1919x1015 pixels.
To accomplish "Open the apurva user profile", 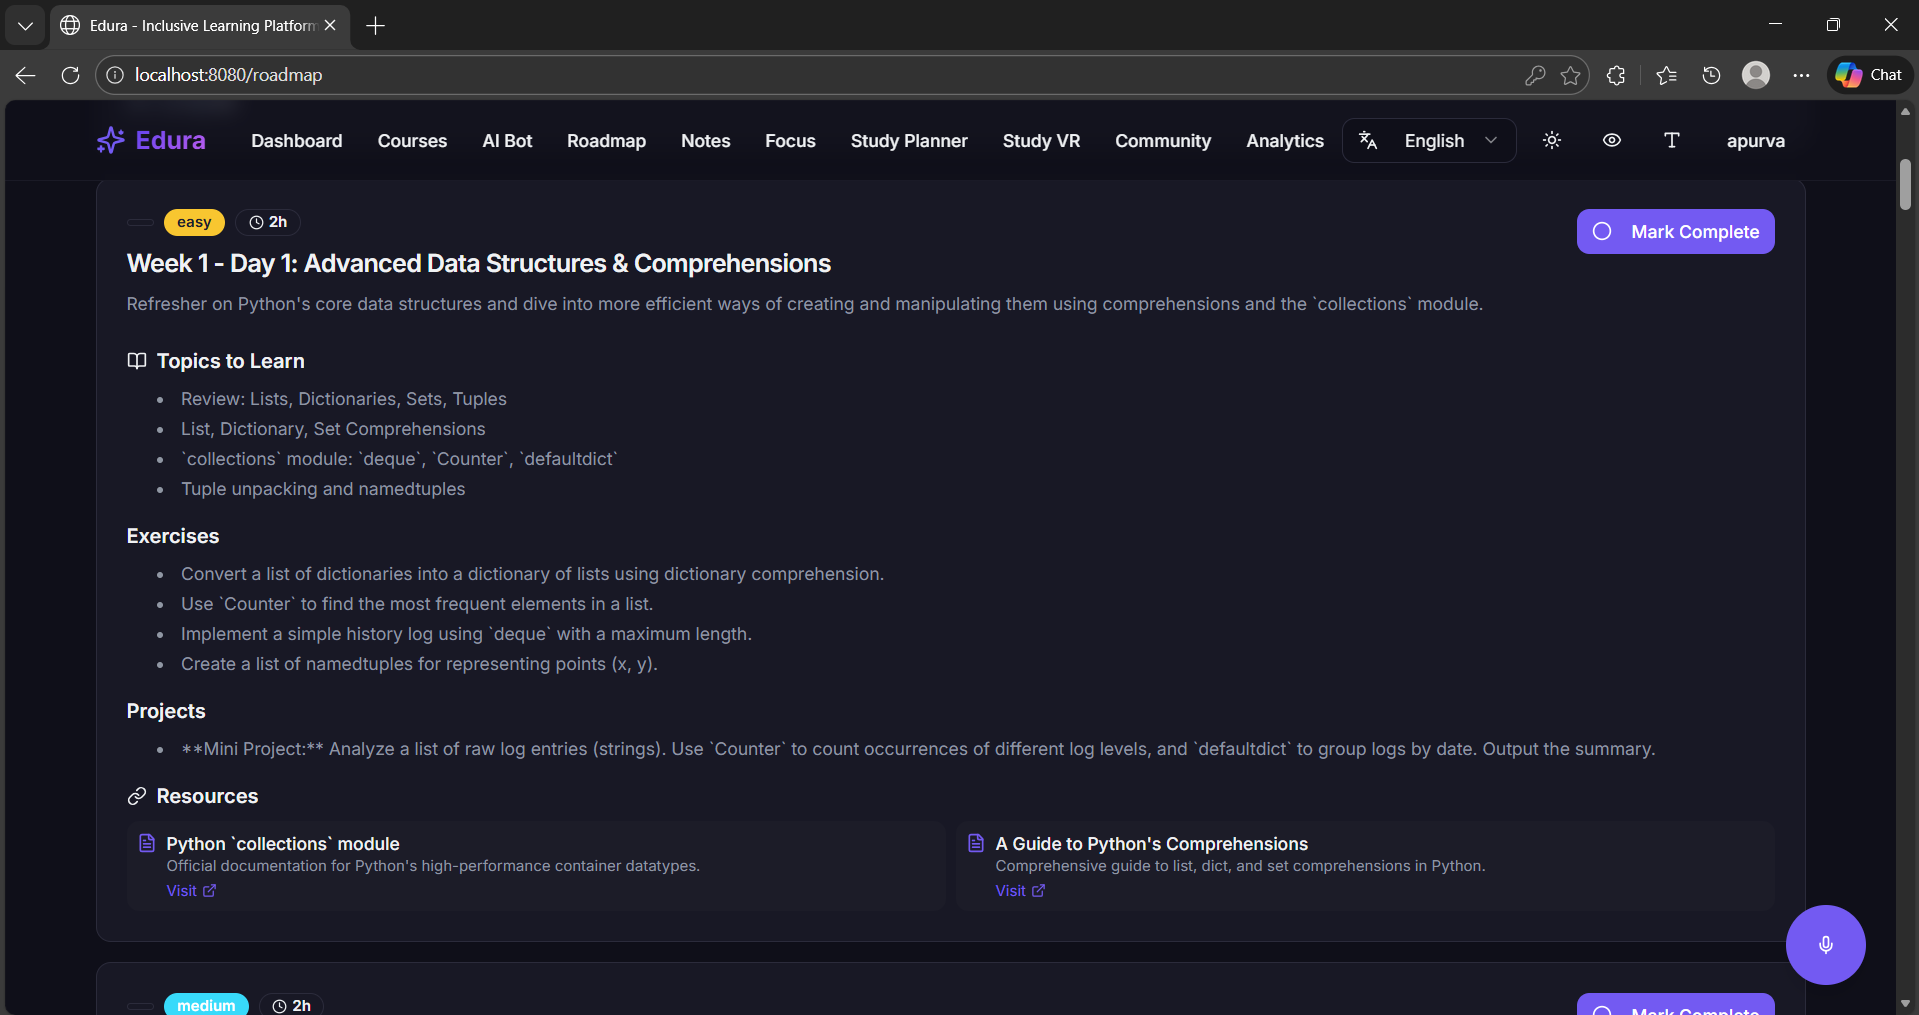I will click(x=1756, y=141).
